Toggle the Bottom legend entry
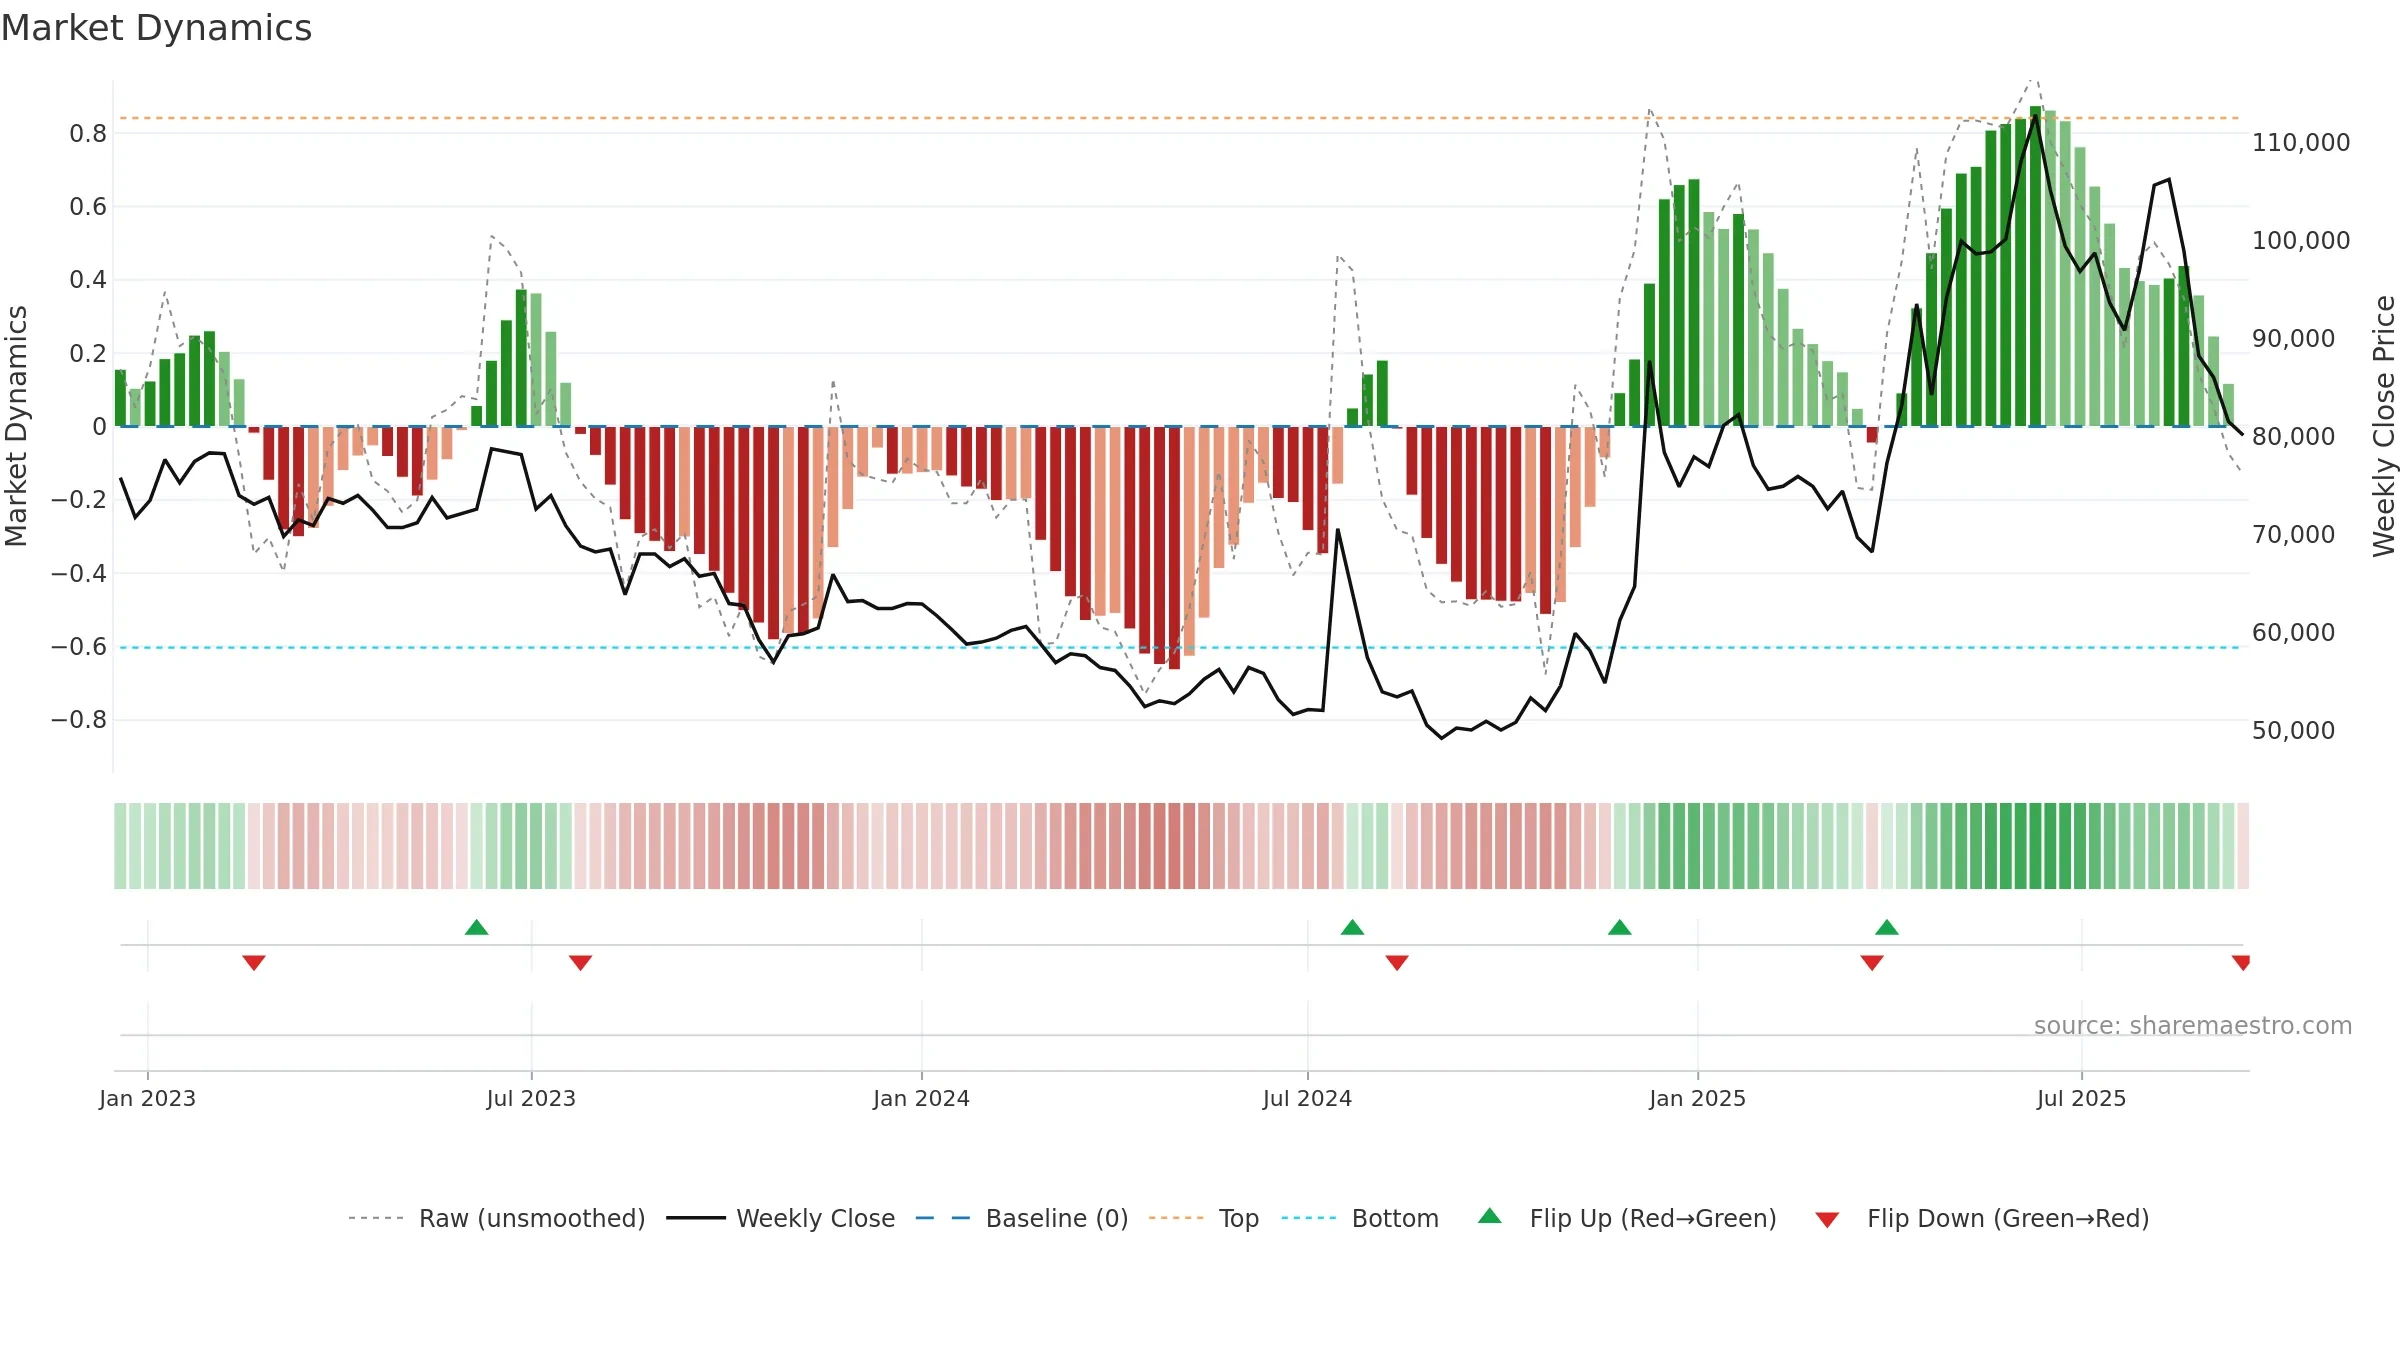 click(1359, 1218)
